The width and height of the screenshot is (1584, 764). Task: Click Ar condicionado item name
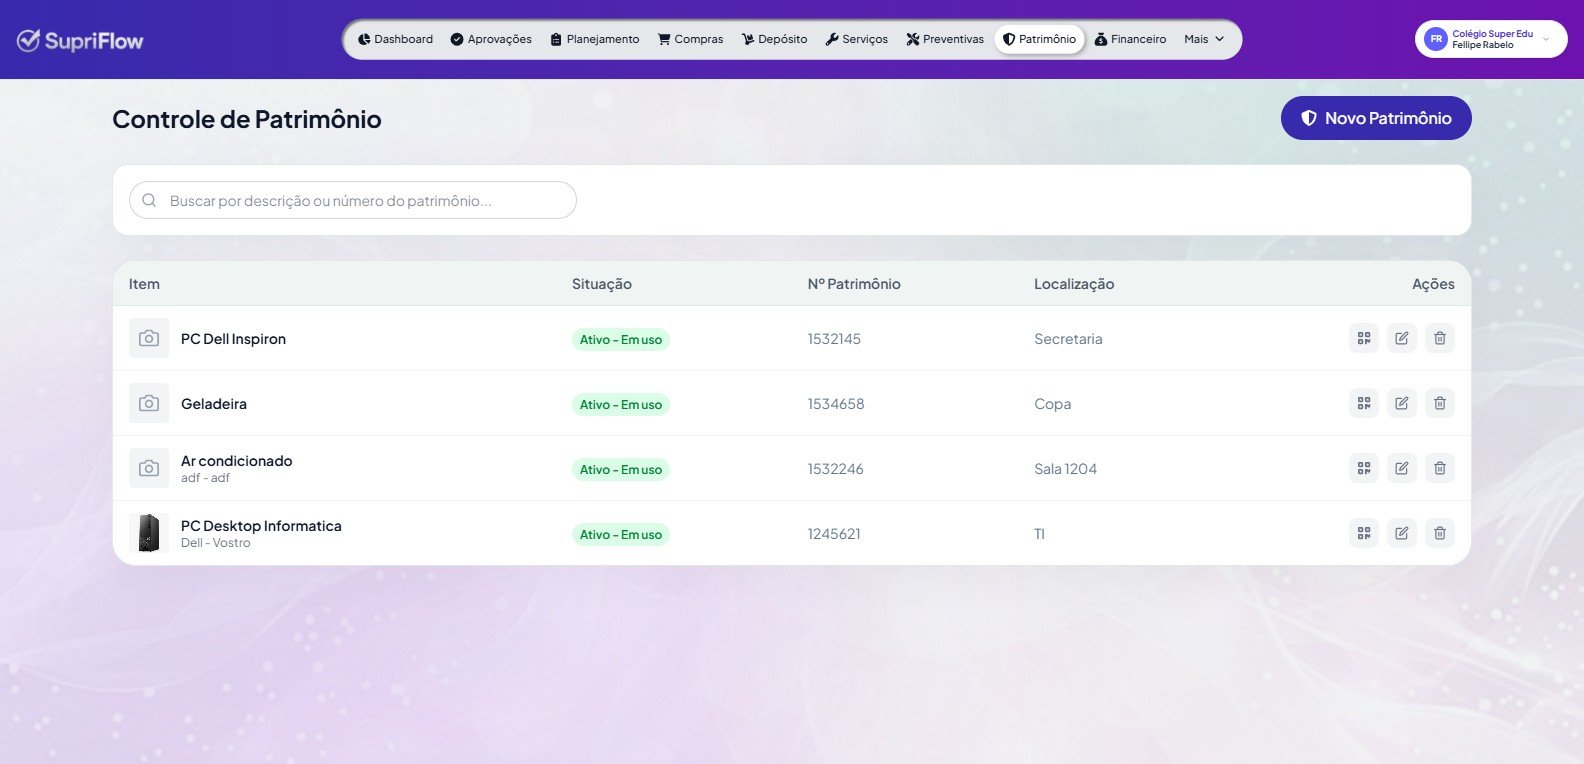pyautogui.click(x=237, y=461)
